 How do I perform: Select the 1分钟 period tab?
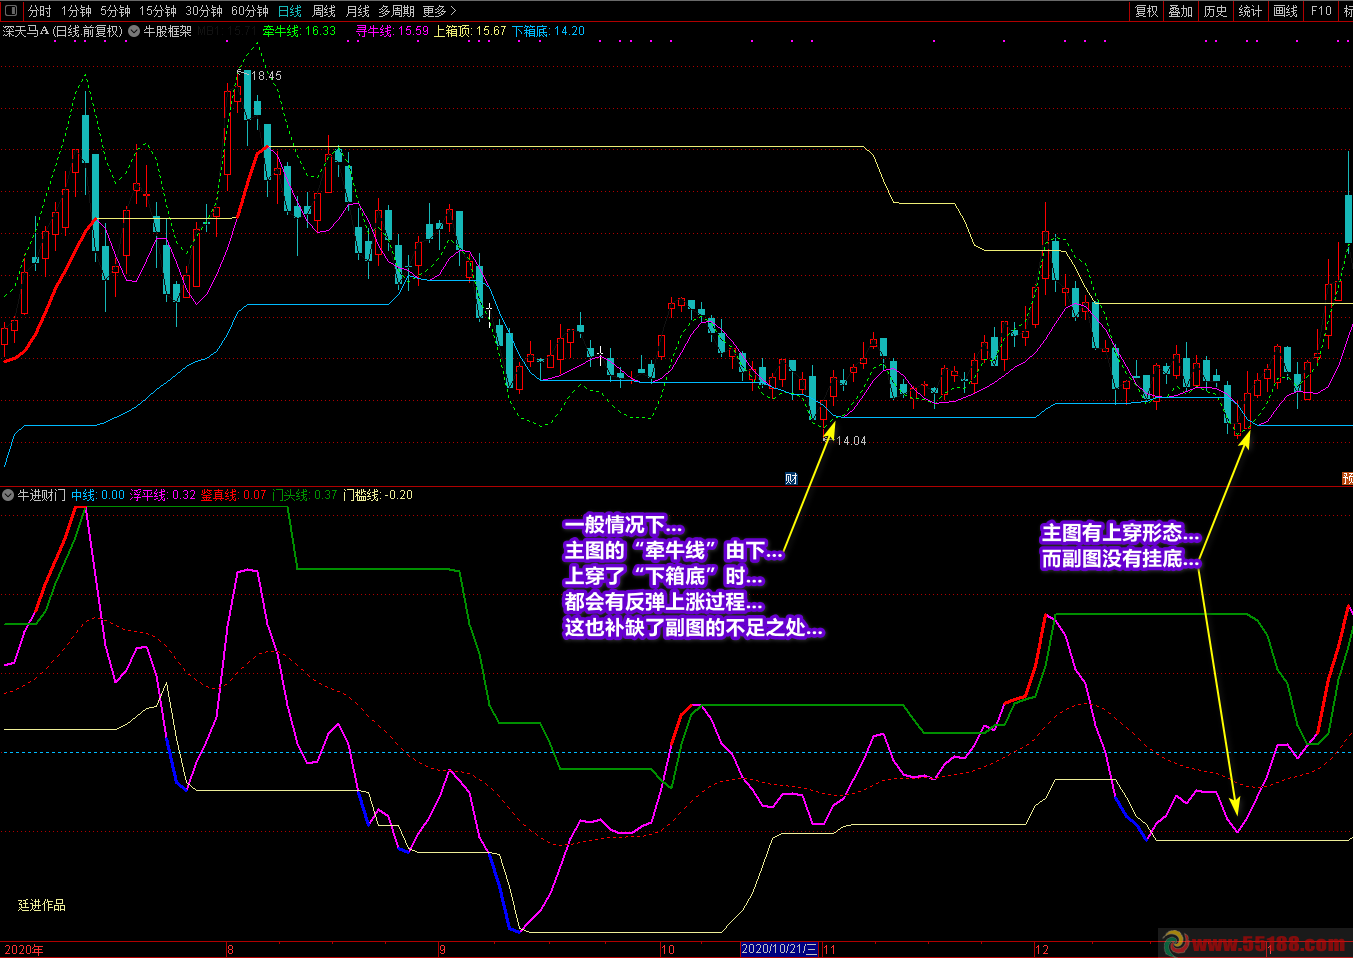tap(76, 11)
